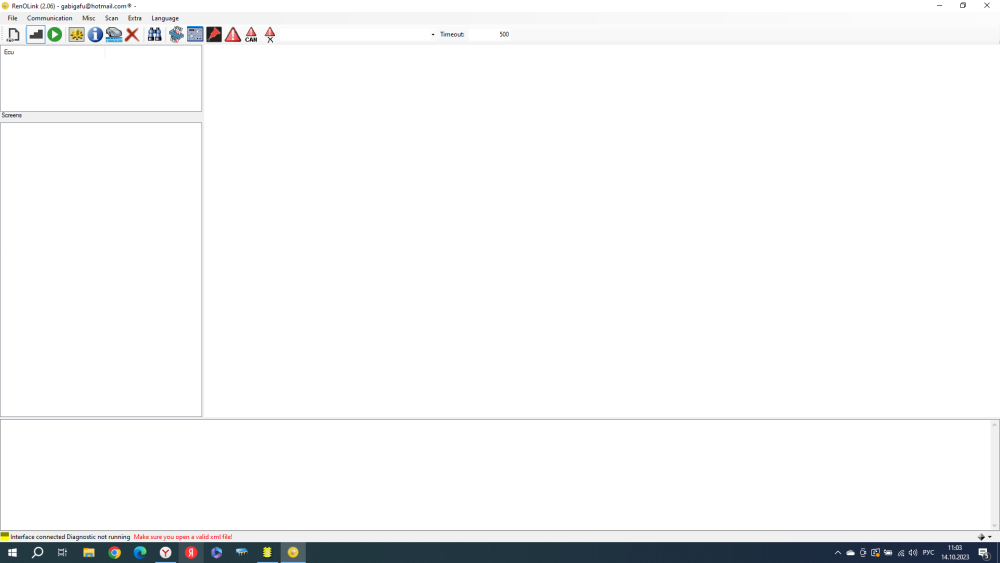1000x563 pixels.
Task: Click the blue information icon
Action: 95,35
